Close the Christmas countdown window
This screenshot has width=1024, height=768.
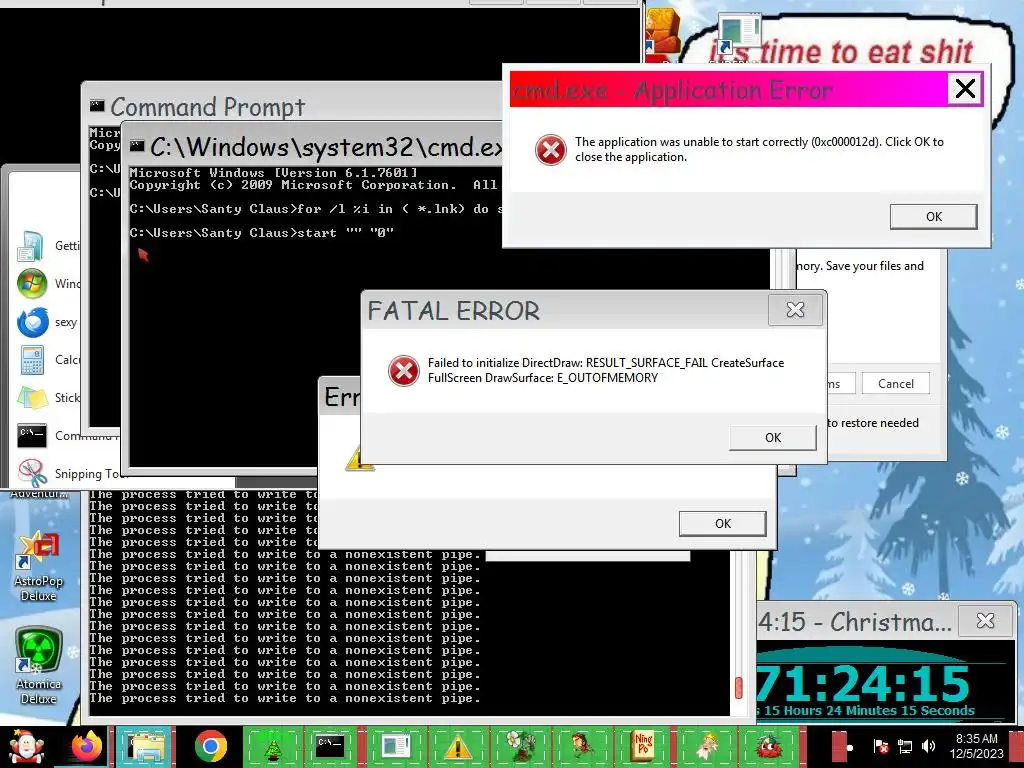(985, 620)
